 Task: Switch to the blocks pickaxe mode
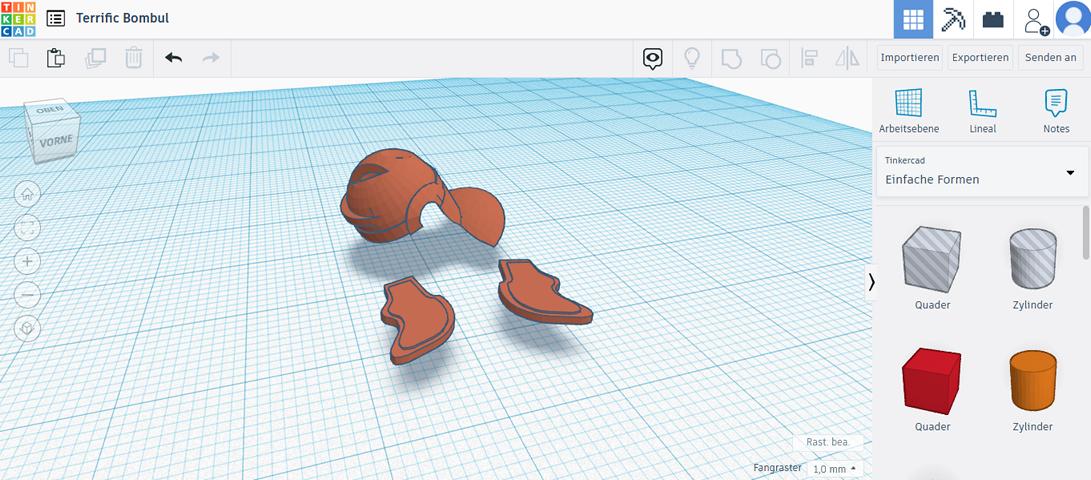953,19
